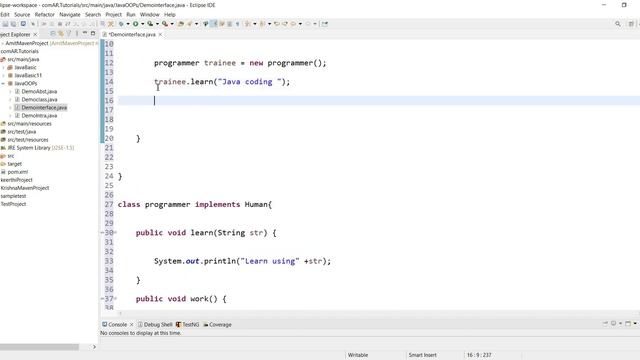Select Demointerface.java in Project Explorer

point(44,108)
